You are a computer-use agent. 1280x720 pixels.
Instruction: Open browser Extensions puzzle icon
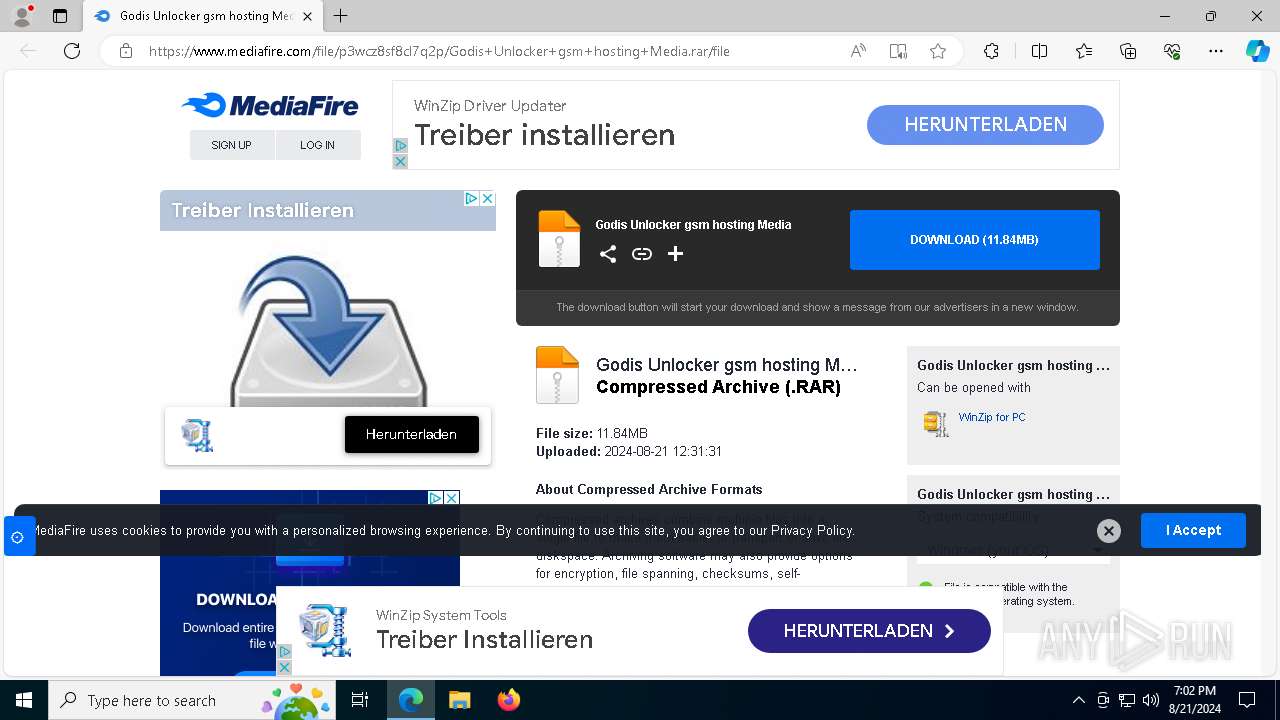click(991, 51)
